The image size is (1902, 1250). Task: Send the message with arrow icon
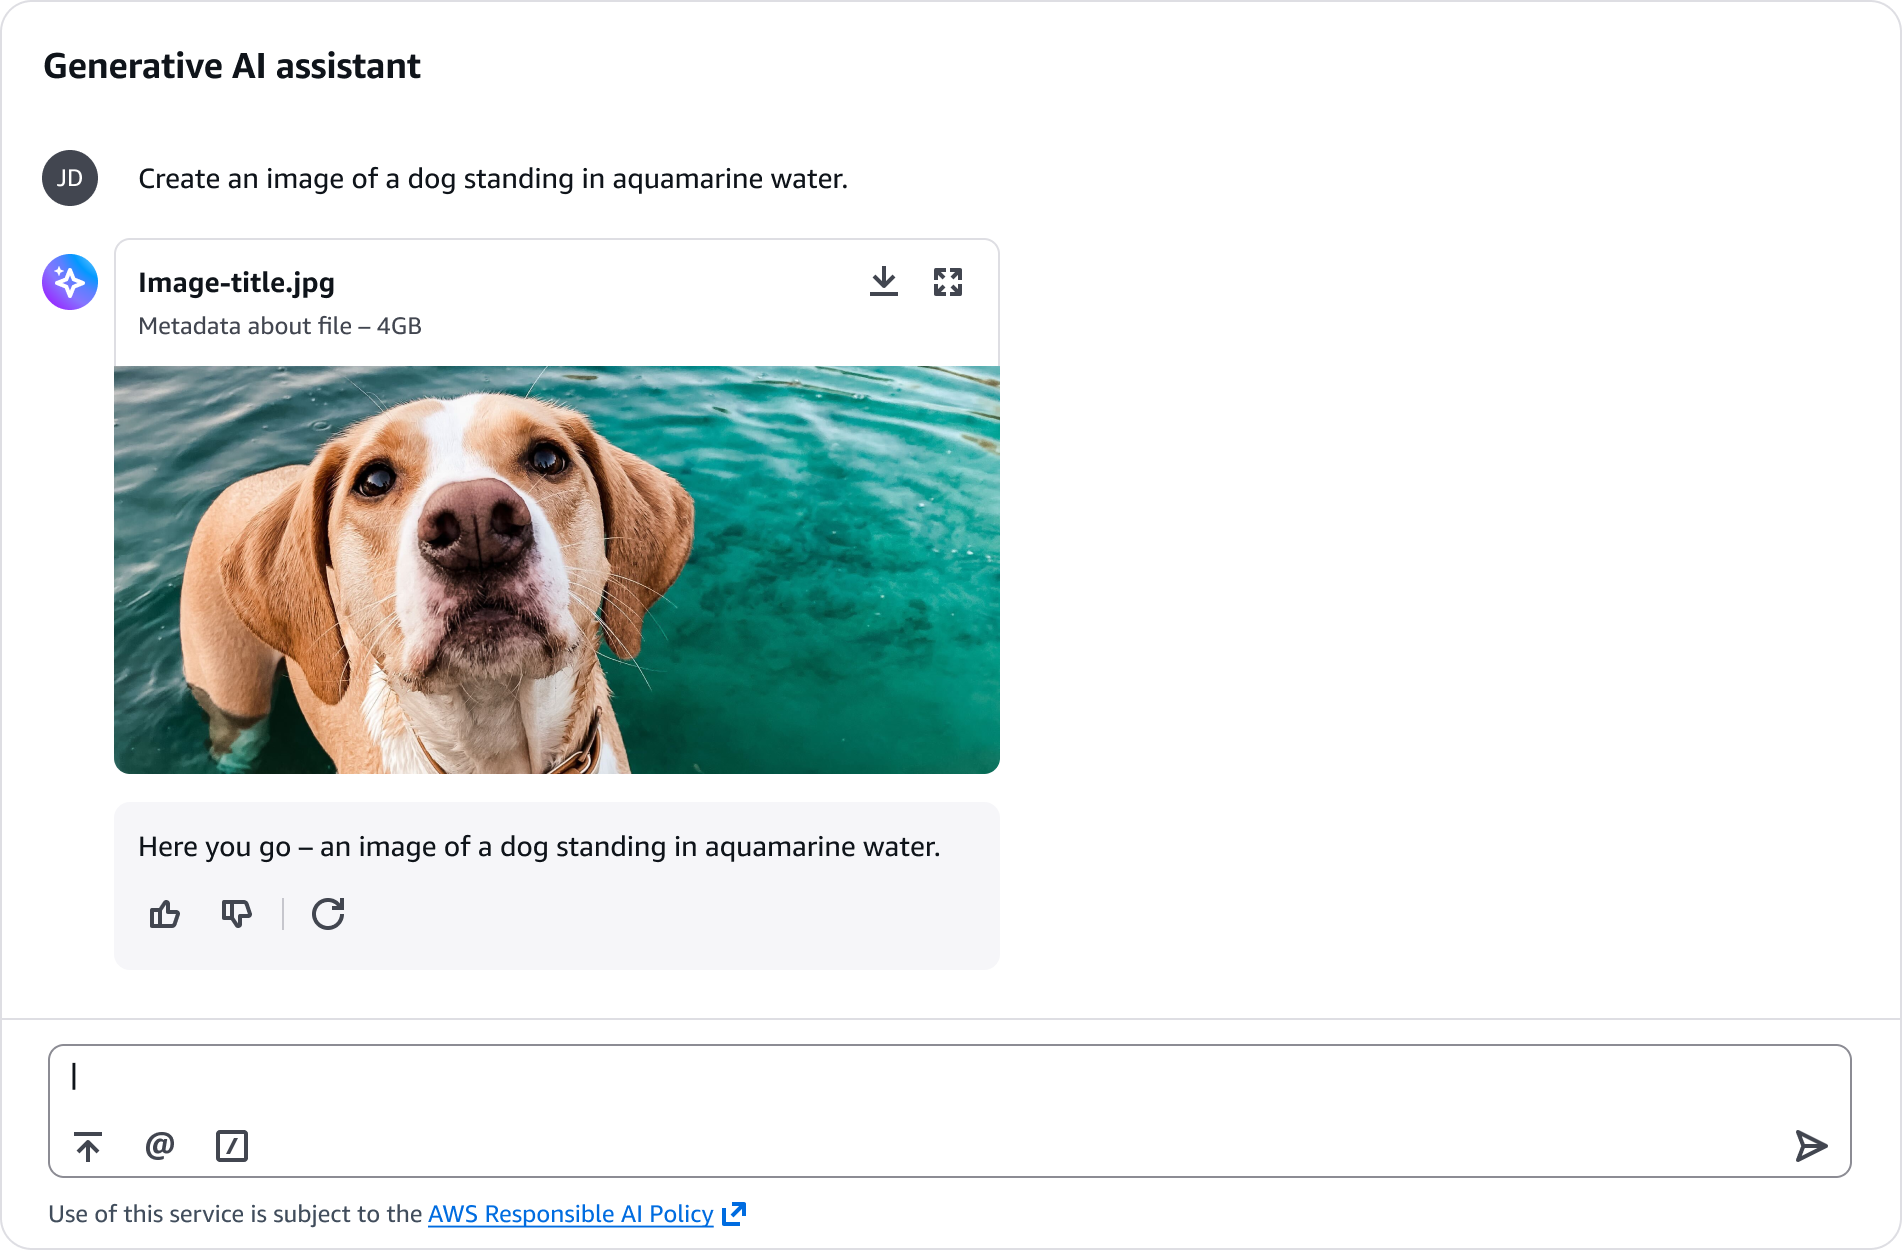coord(1810,1146)
